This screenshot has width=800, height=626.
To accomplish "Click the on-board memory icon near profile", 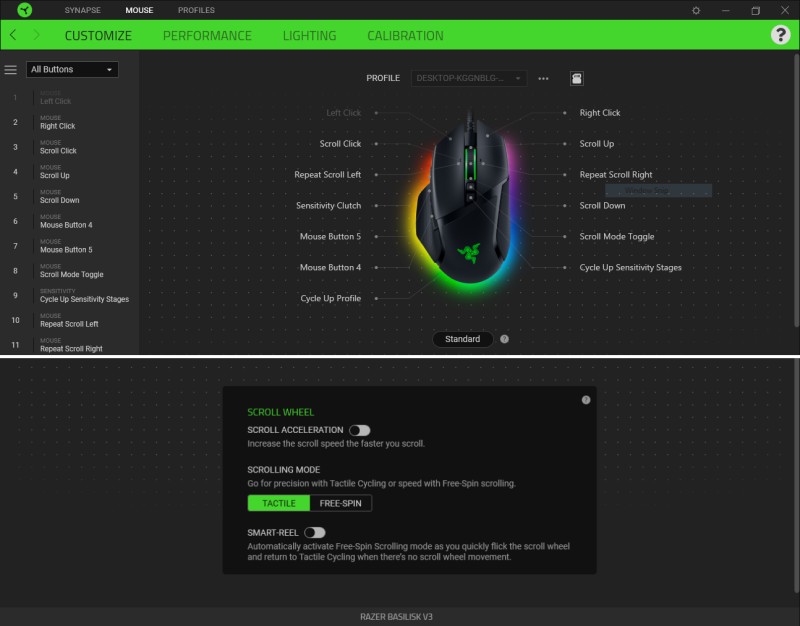I will (577, 78).
